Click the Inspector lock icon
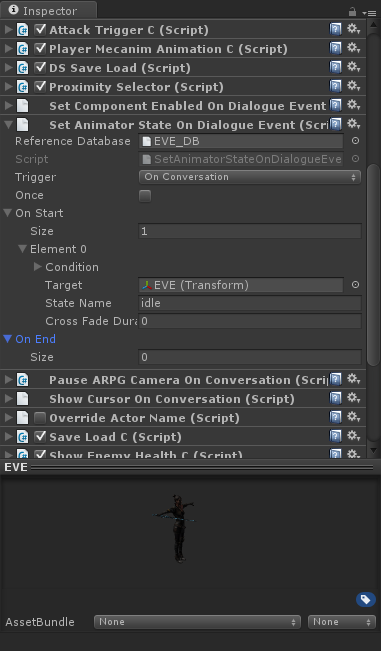 pos(352,12)
